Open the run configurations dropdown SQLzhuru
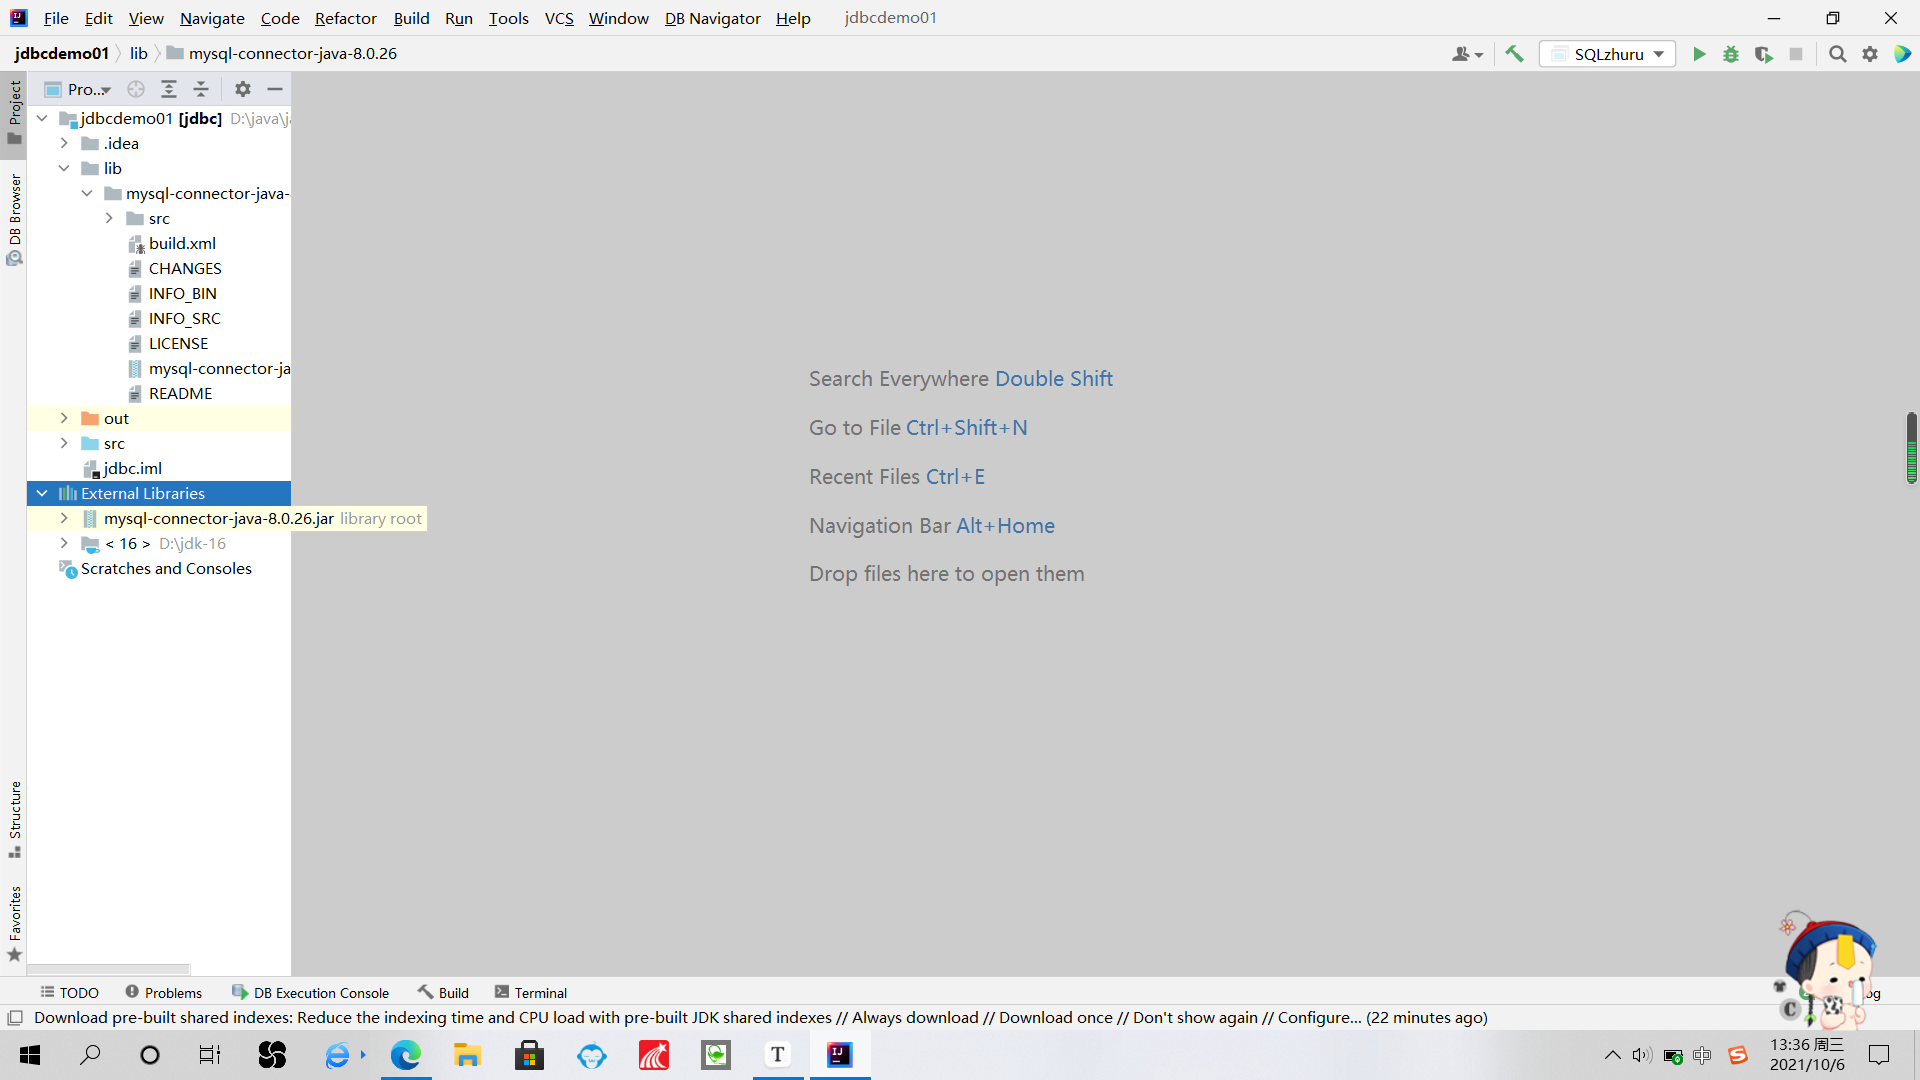The width and height of the screenshot is (1920, 1080). pyautogui.click(x=1607, y=54)
